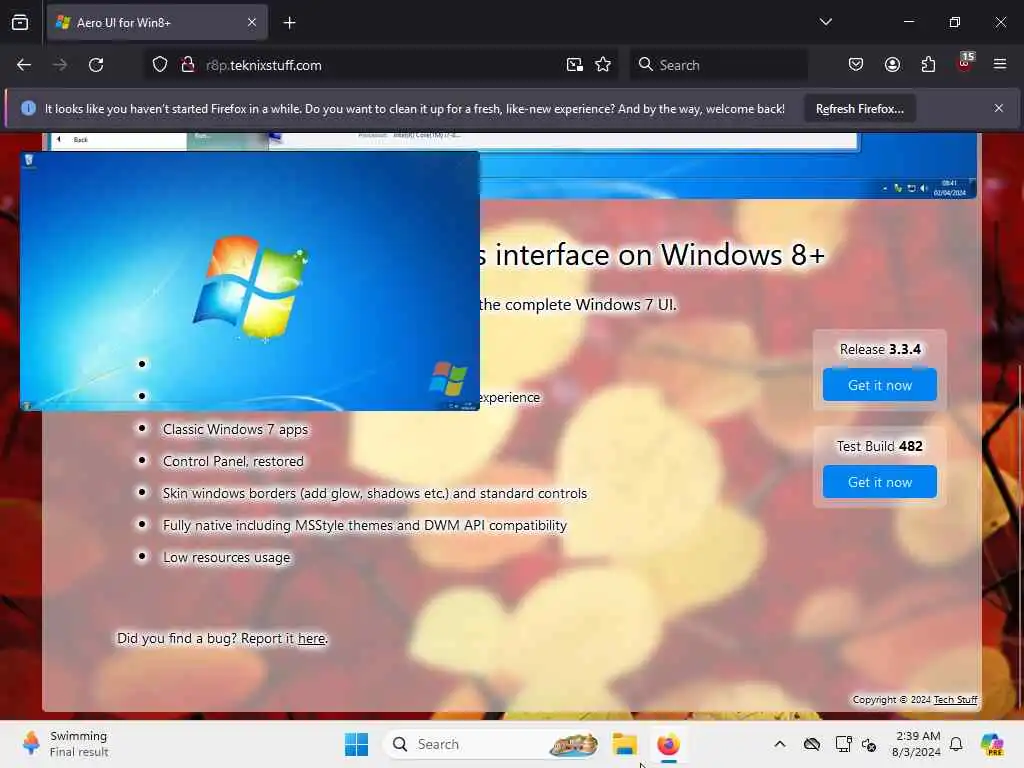Click the Firefox toolbar Search field

pos(718,65)
